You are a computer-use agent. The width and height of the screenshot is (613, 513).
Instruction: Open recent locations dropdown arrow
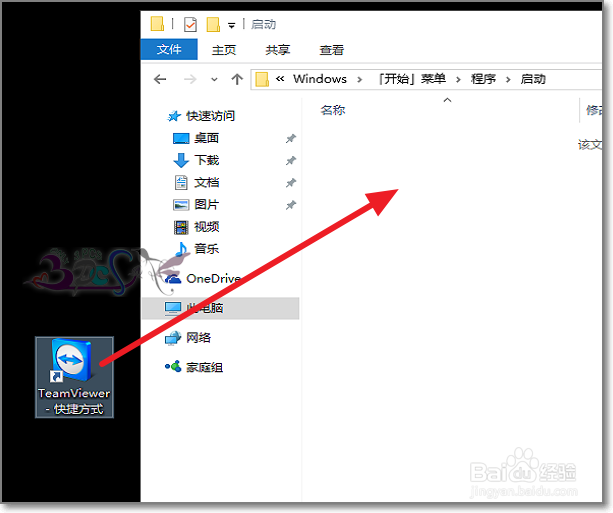[214, 80]
